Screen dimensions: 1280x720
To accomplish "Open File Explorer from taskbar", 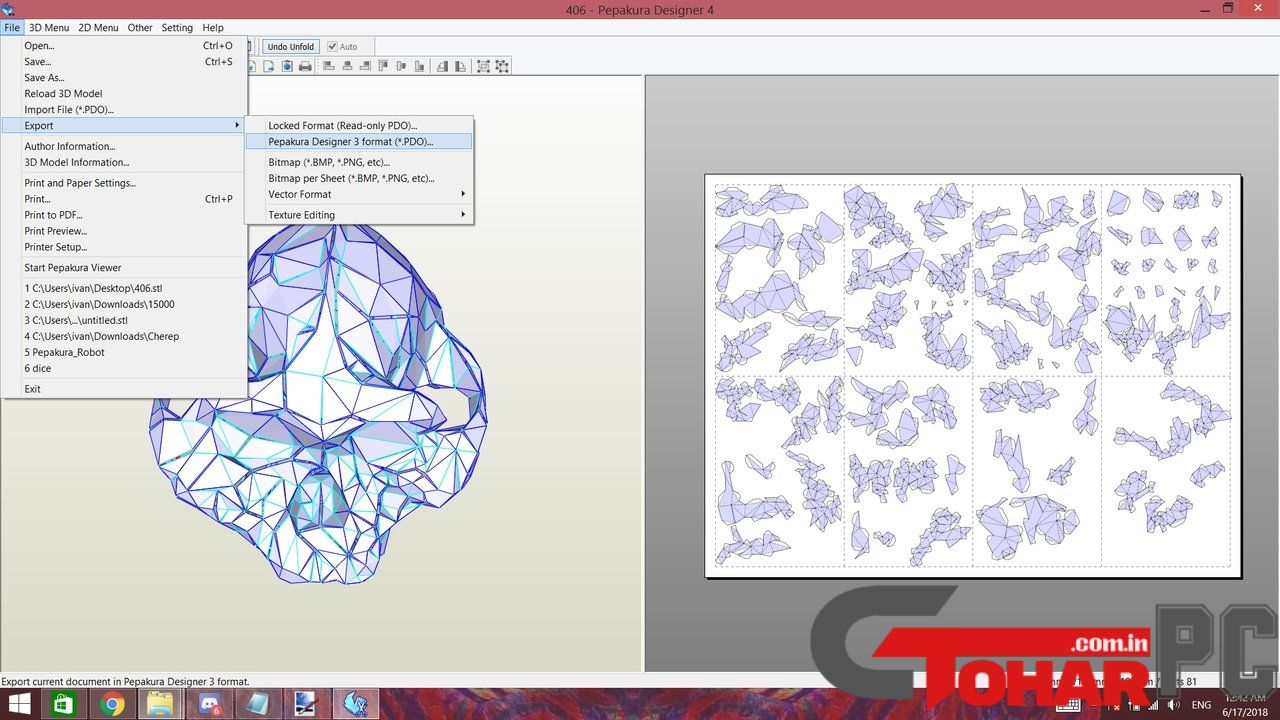I will (x=160, y=705).
